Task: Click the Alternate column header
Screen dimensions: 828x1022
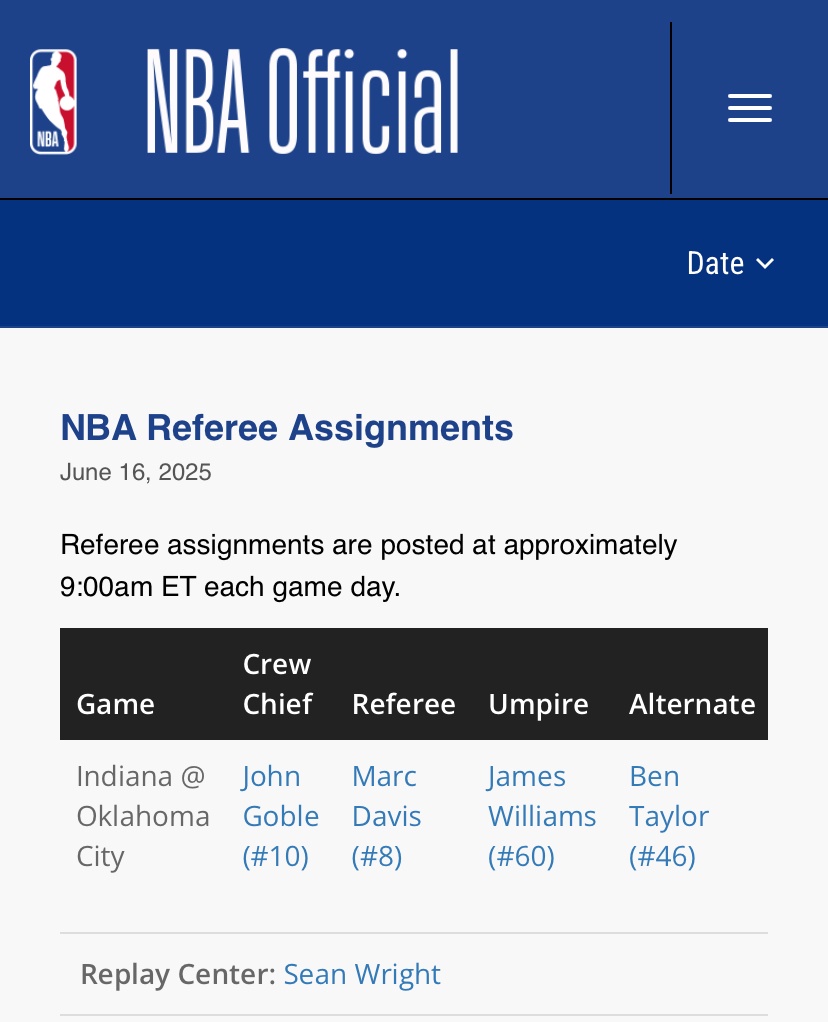Action: pos(691,704)
